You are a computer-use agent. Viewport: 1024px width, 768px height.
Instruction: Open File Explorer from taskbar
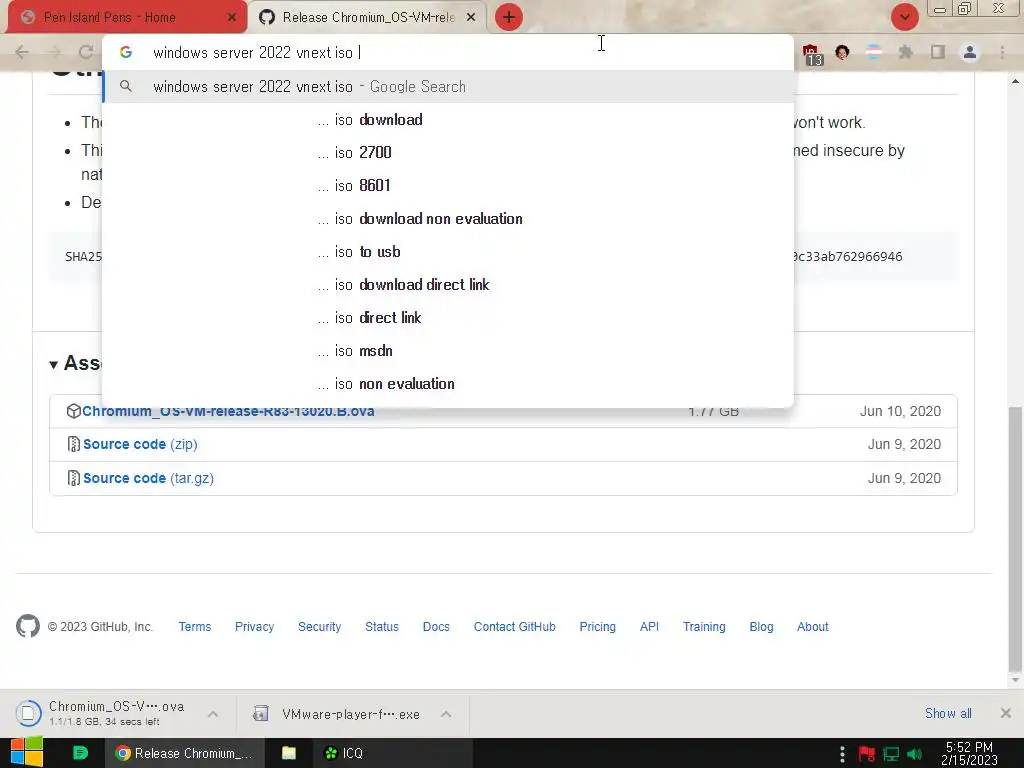click(289, 753)
